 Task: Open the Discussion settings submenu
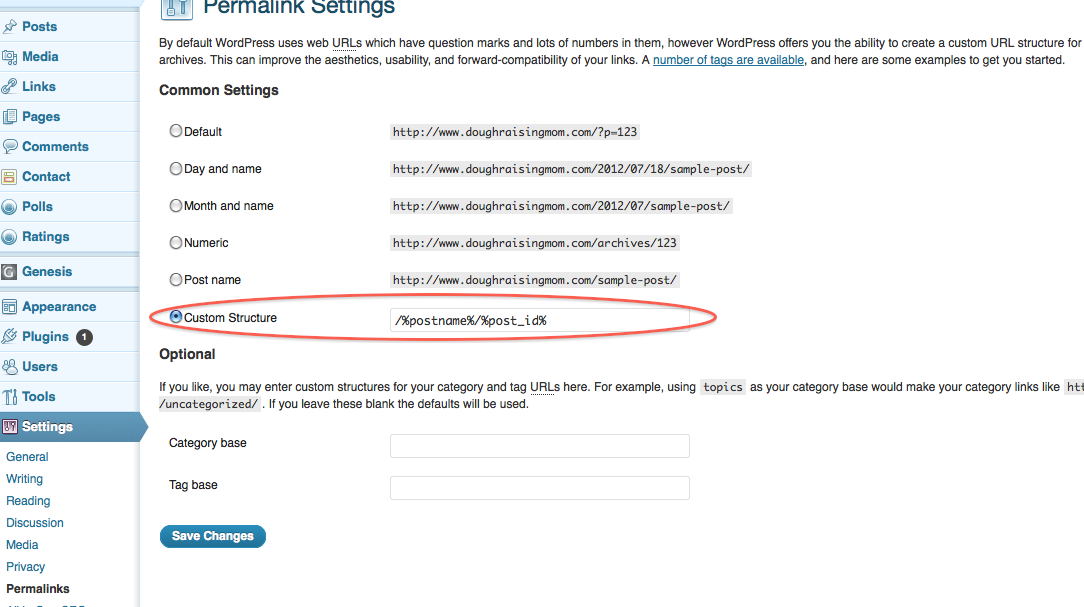[35, 523]
